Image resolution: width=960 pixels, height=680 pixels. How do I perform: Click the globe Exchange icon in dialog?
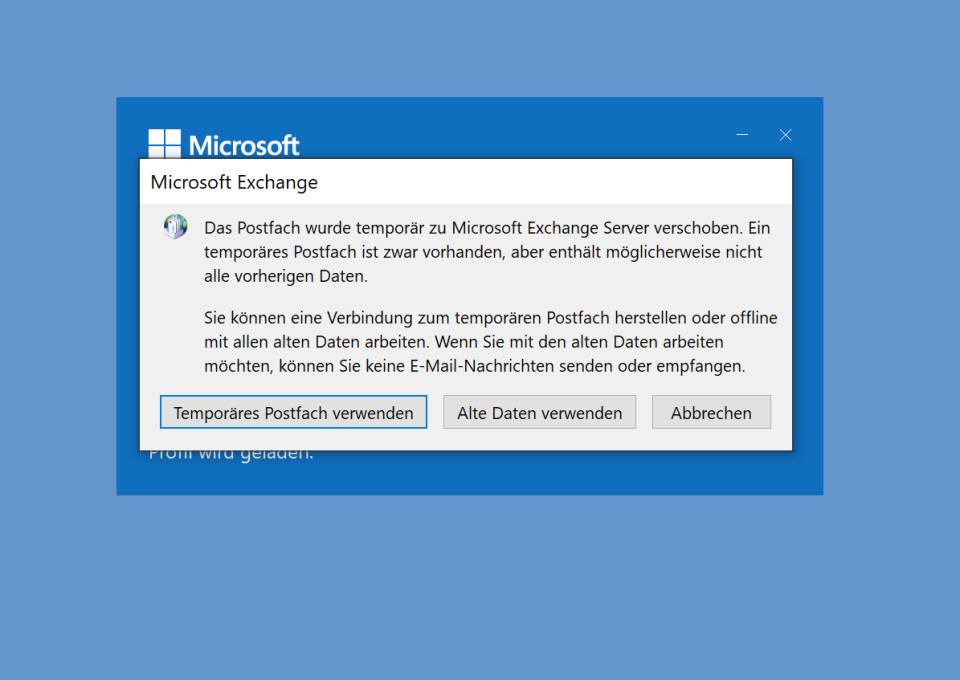pyautogui.click(x=176, y=226)
